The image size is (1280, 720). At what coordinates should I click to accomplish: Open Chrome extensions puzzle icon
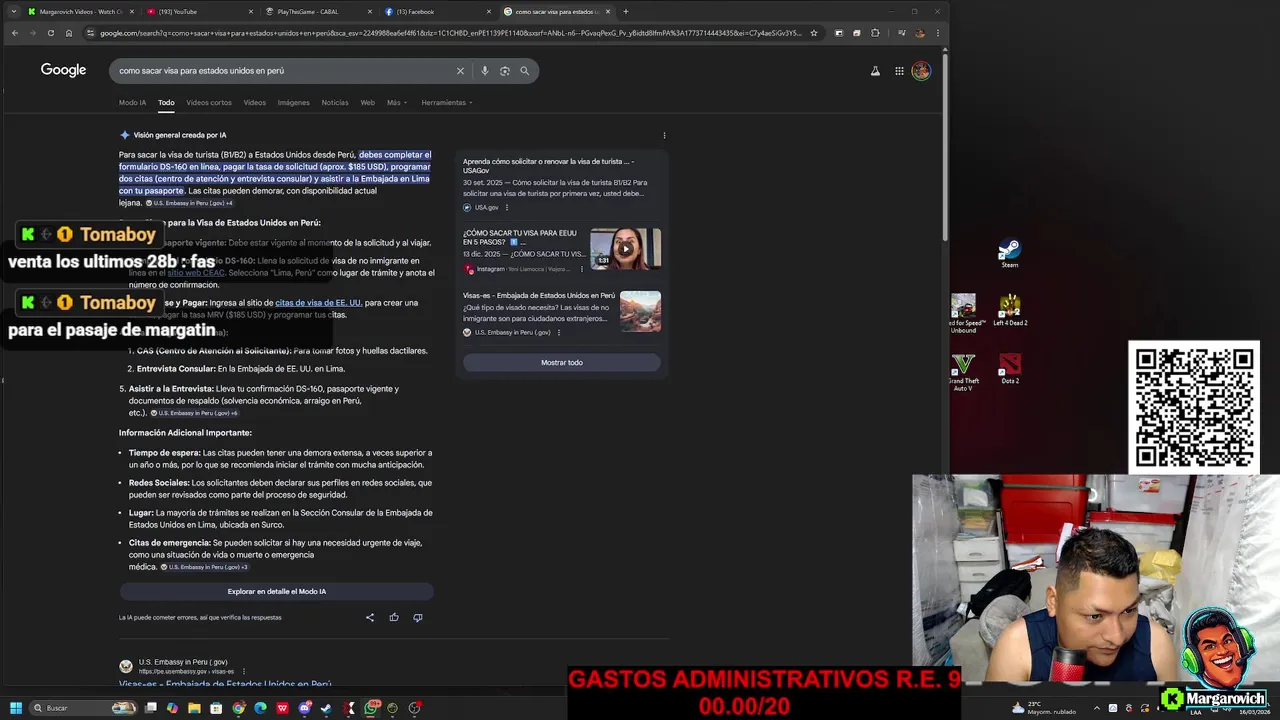[875, 33]
